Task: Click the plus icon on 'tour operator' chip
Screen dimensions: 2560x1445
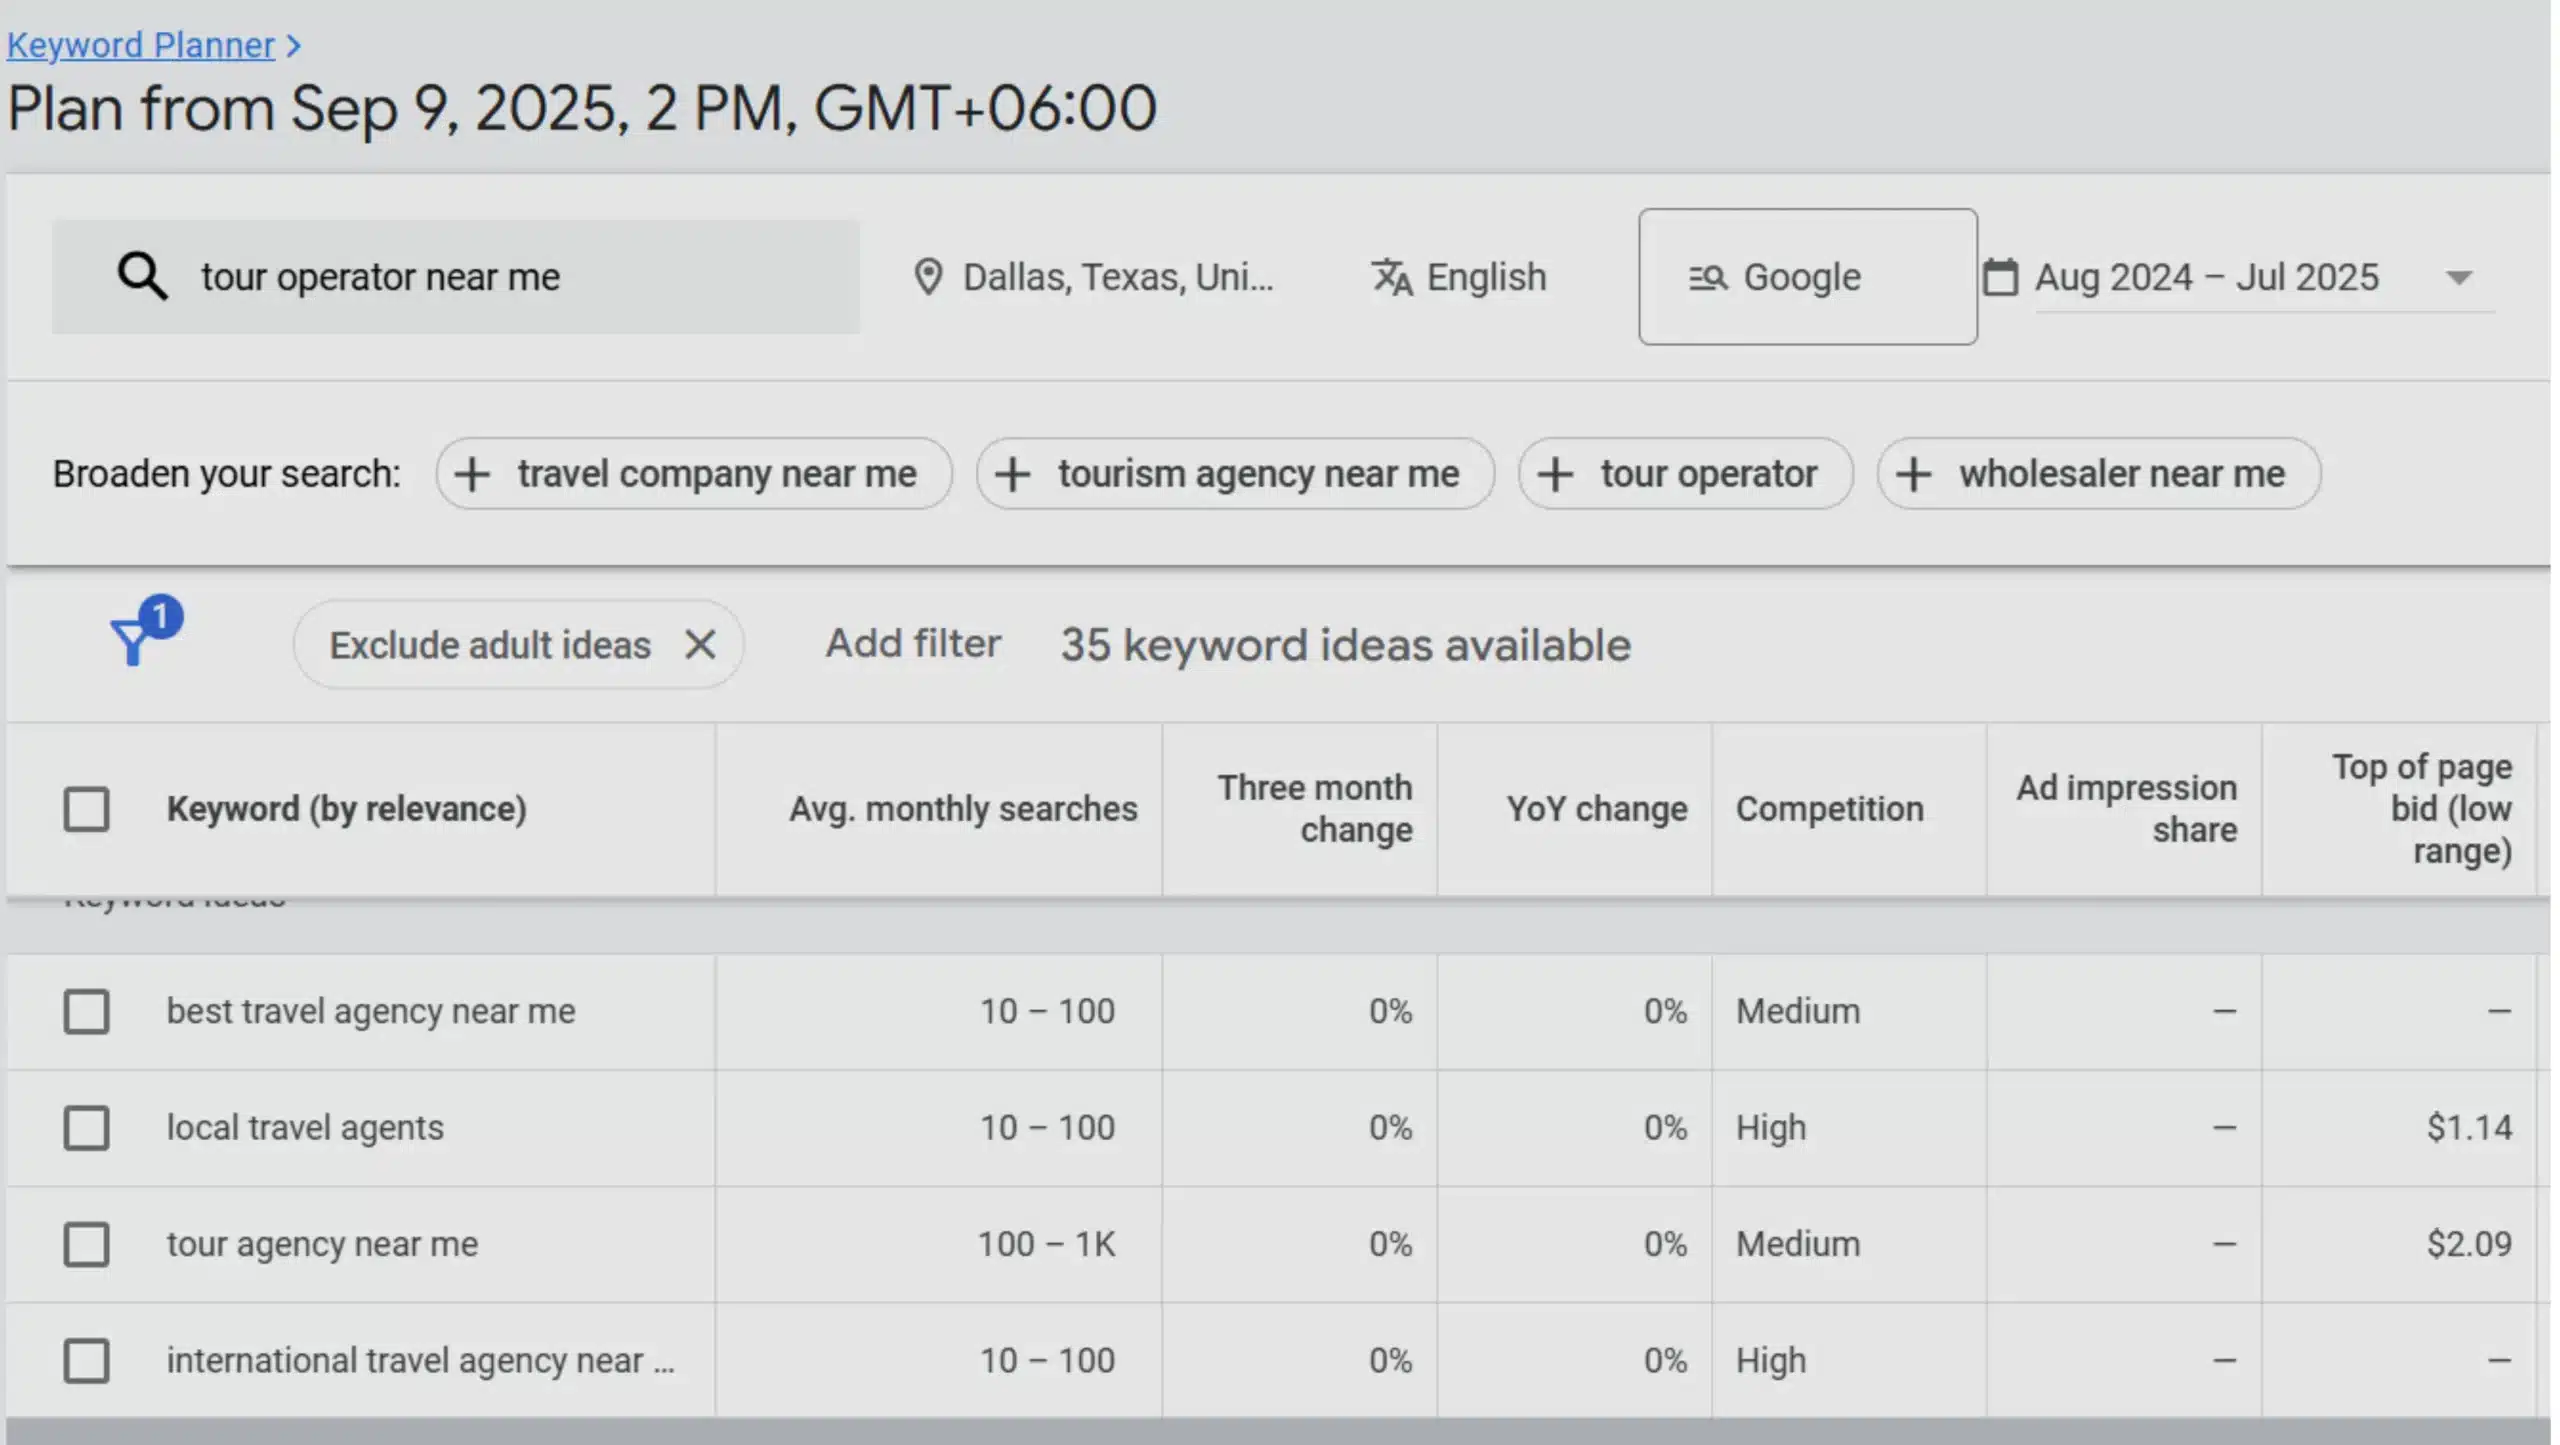Action: 1556,474
